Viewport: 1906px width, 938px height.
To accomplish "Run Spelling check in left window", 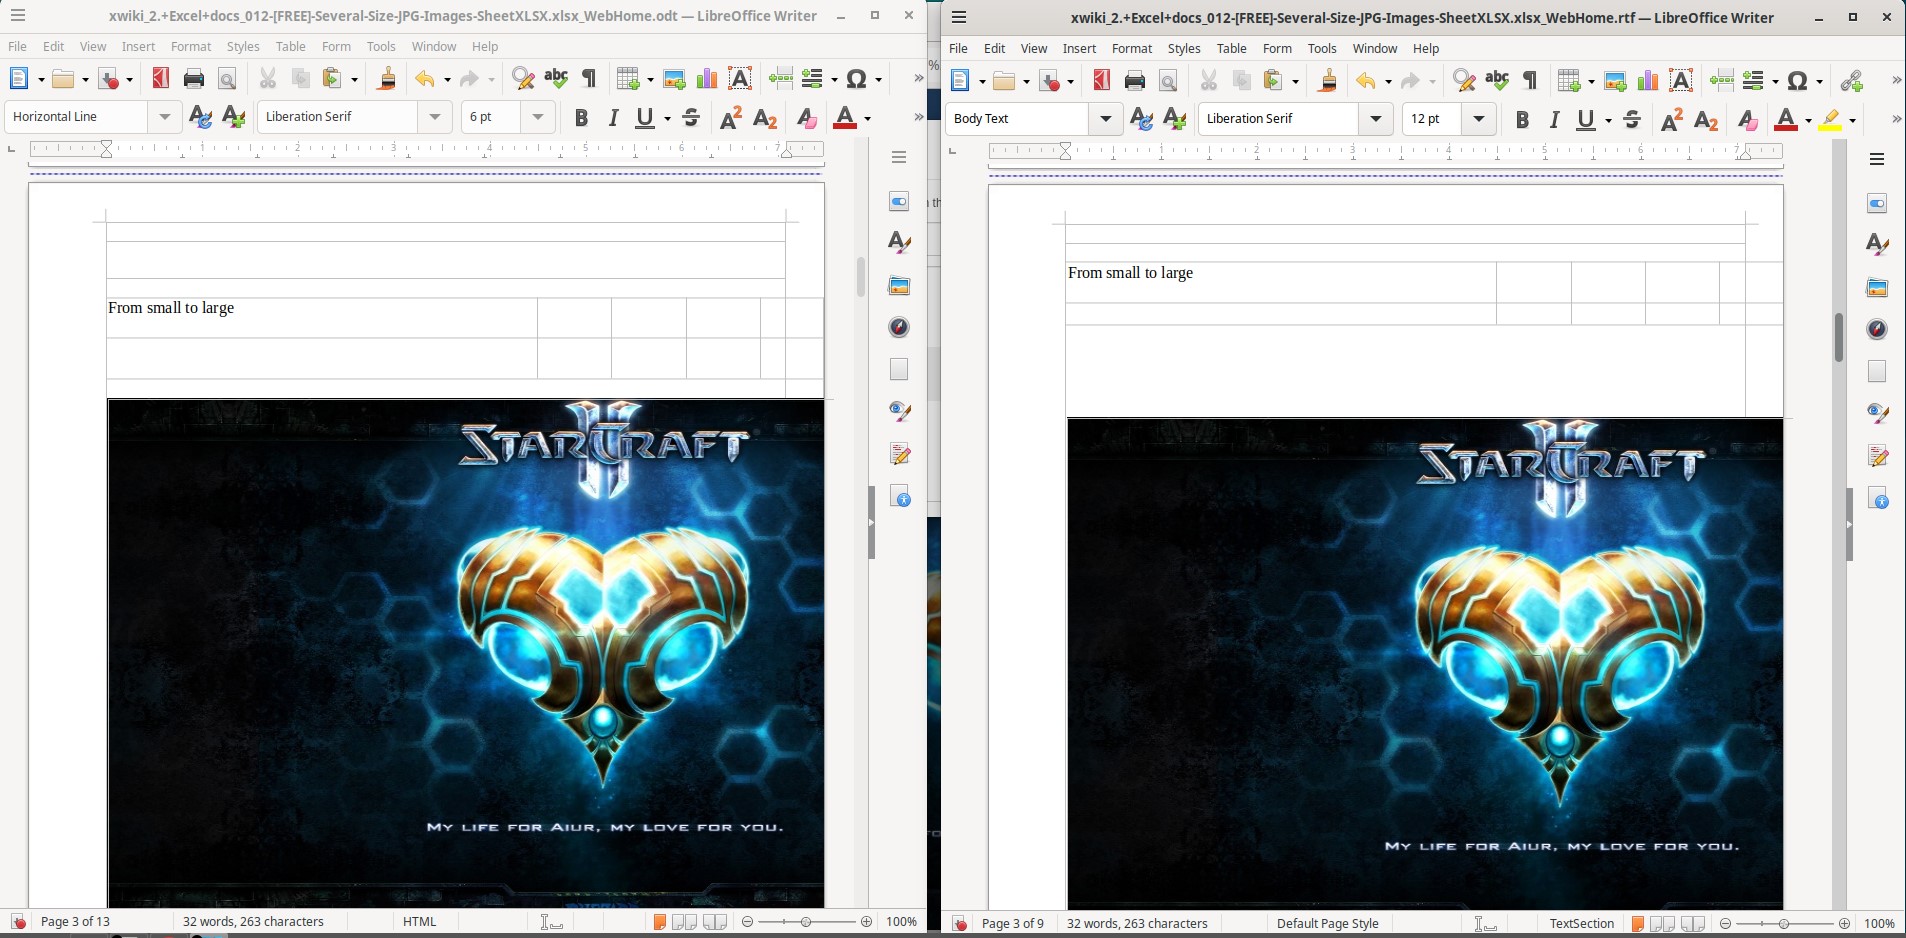I will click(x=556, y=79).
